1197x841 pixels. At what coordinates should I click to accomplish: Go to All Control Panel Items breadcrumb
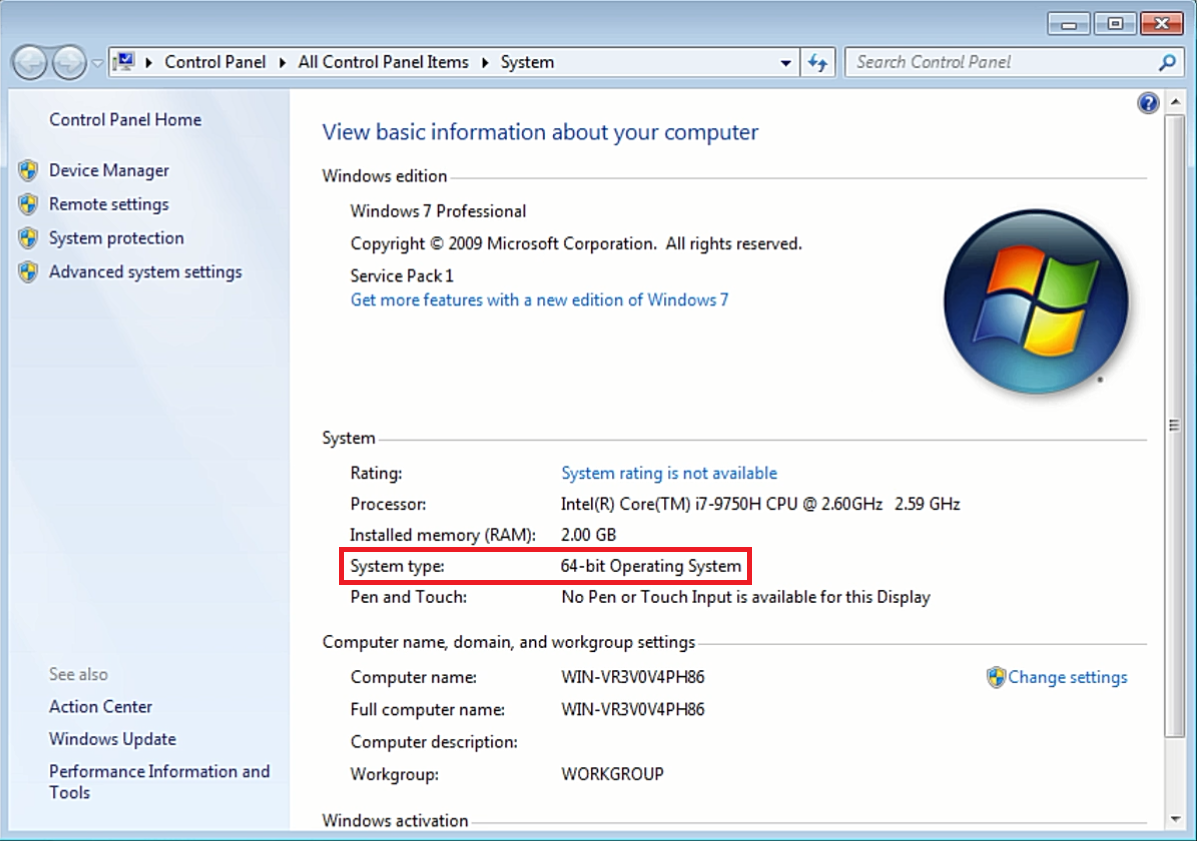383,63
